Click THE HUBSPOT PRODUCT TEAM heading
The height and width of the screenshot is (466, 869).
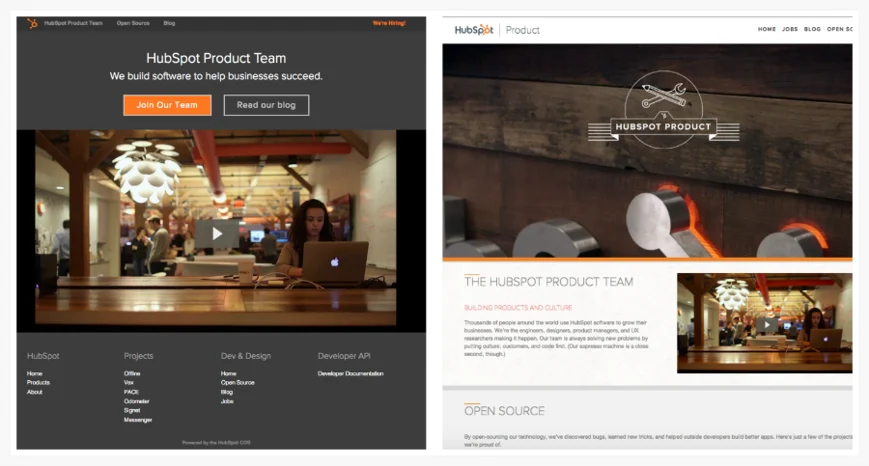549,281
